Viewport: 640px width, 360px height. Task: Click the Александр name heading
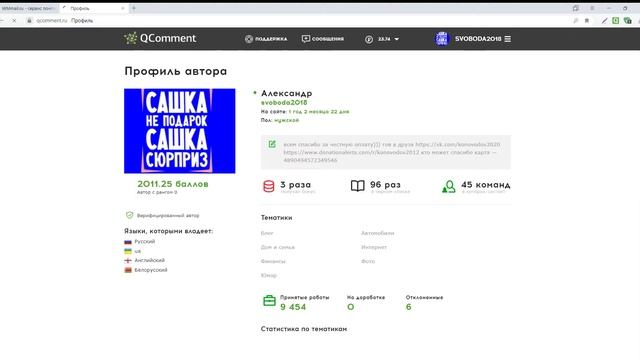click(x=287, y=93)
